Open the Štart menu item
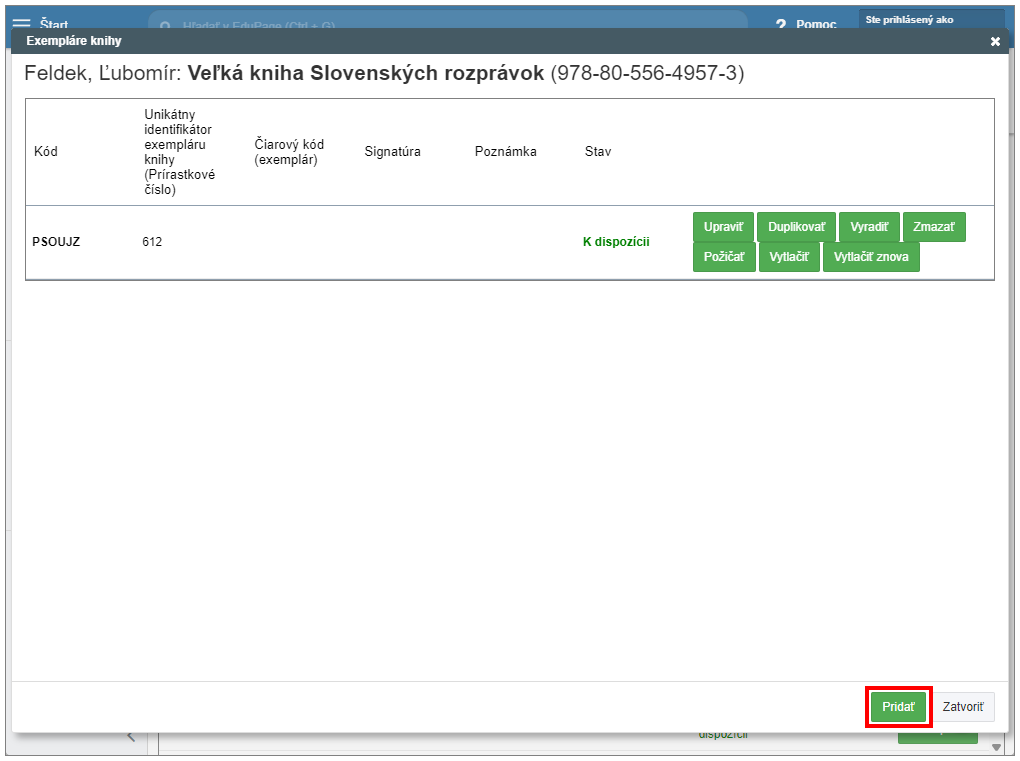The height and width of the screenshot is (761, 1020). coord(54,22)
